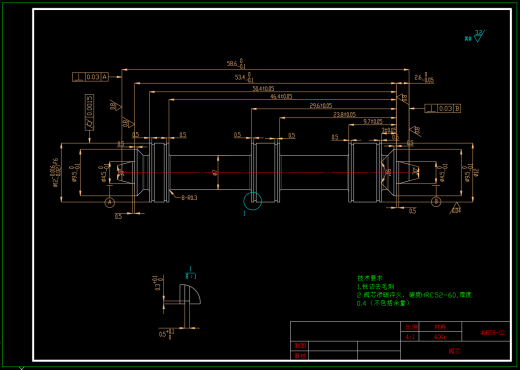520x370 pixels.
Task: Select the cyan detail view I scale label
Action: point(191,273)
